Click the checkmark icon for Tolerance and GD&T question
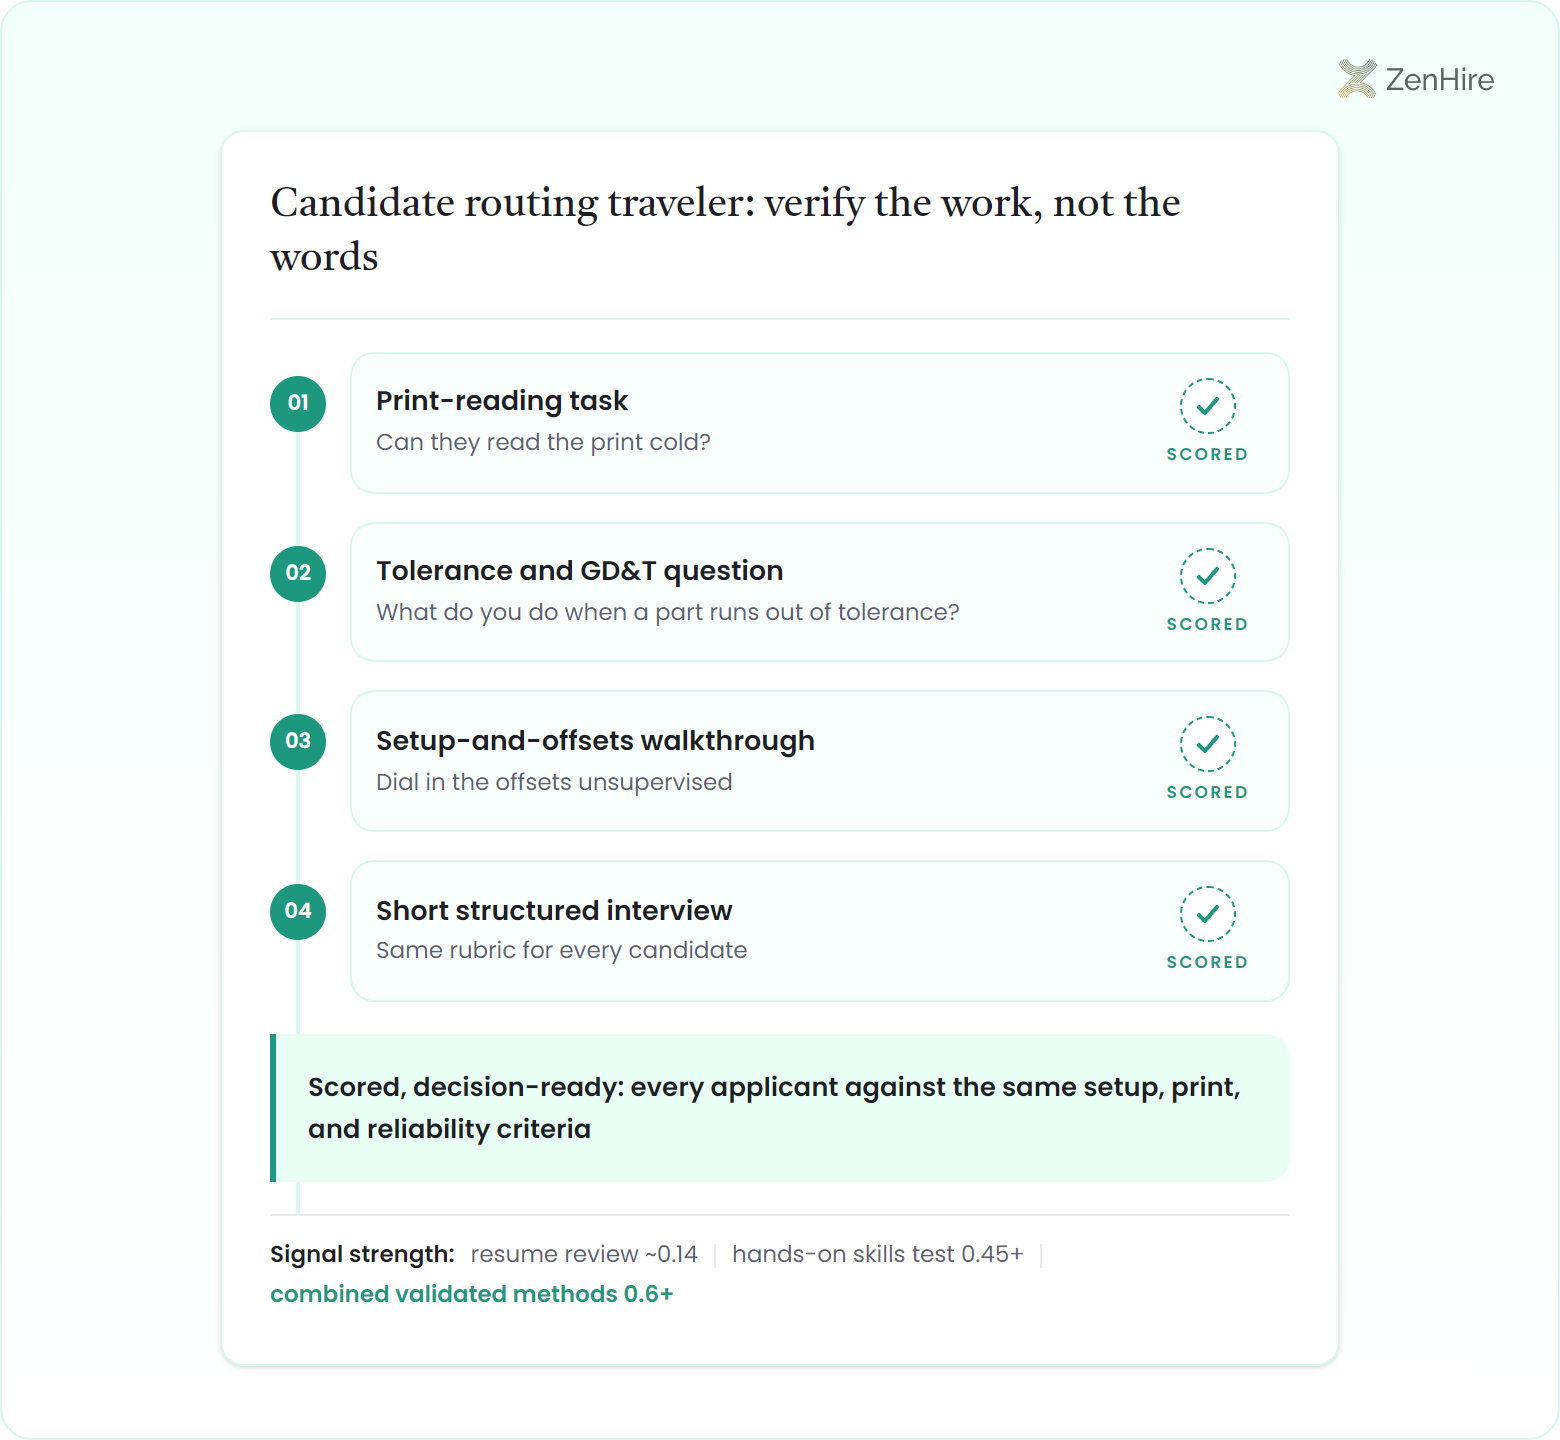Image resolution: width=1560 pixels, height=1440 pixels. (1208, 576)
